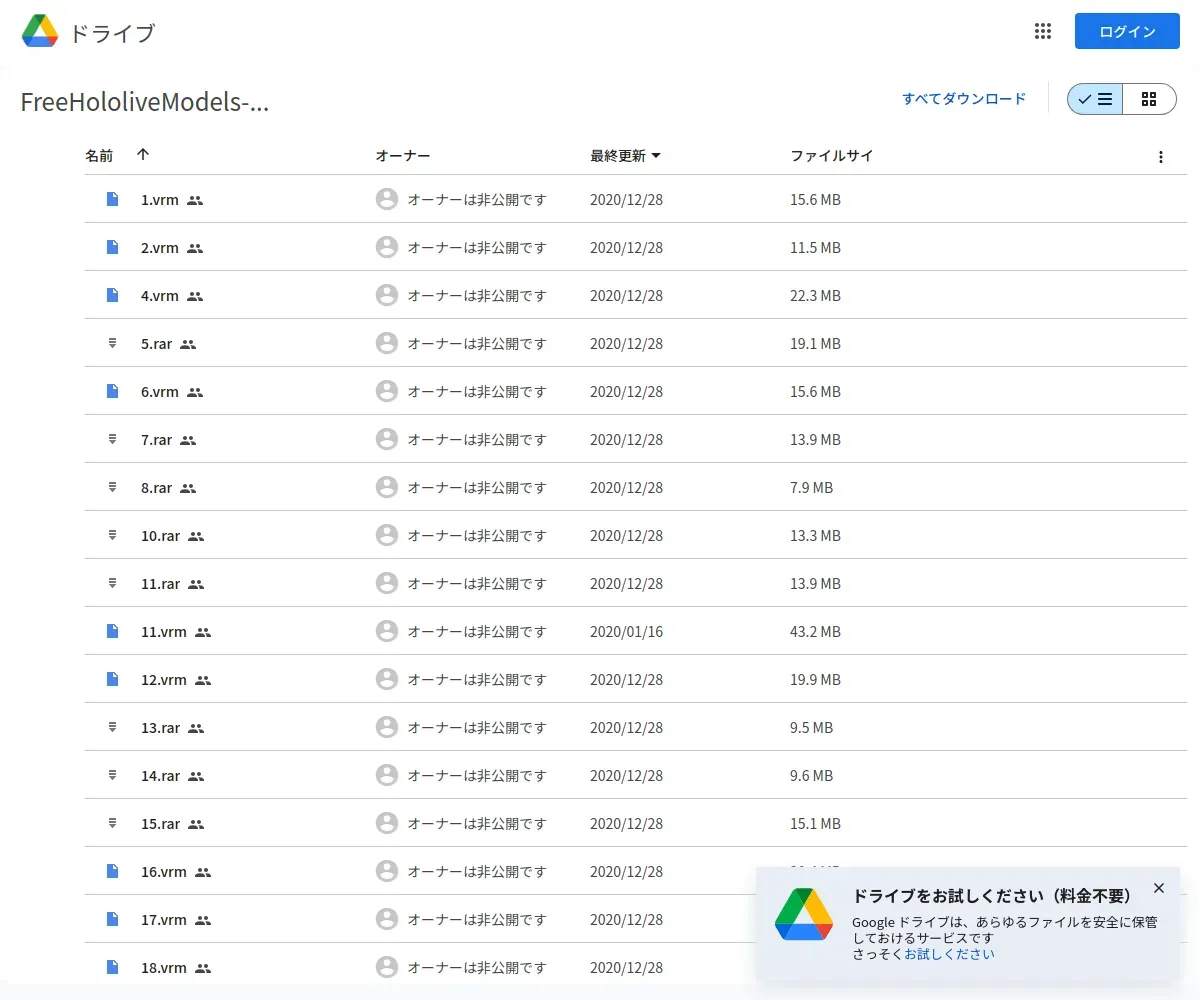1200x1000 pixels.
Task: Click the owner avatar in 13.rar row
Action: [387, 727]
